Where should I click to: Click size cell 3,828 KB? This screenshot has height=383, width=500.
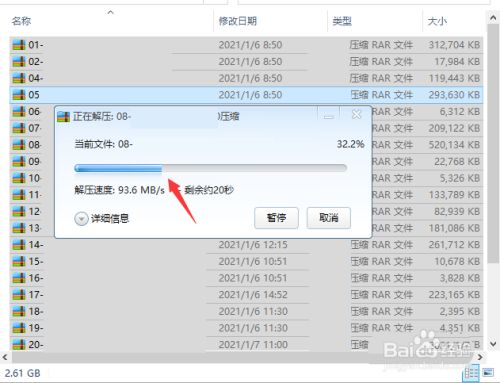tap(460, 278)
